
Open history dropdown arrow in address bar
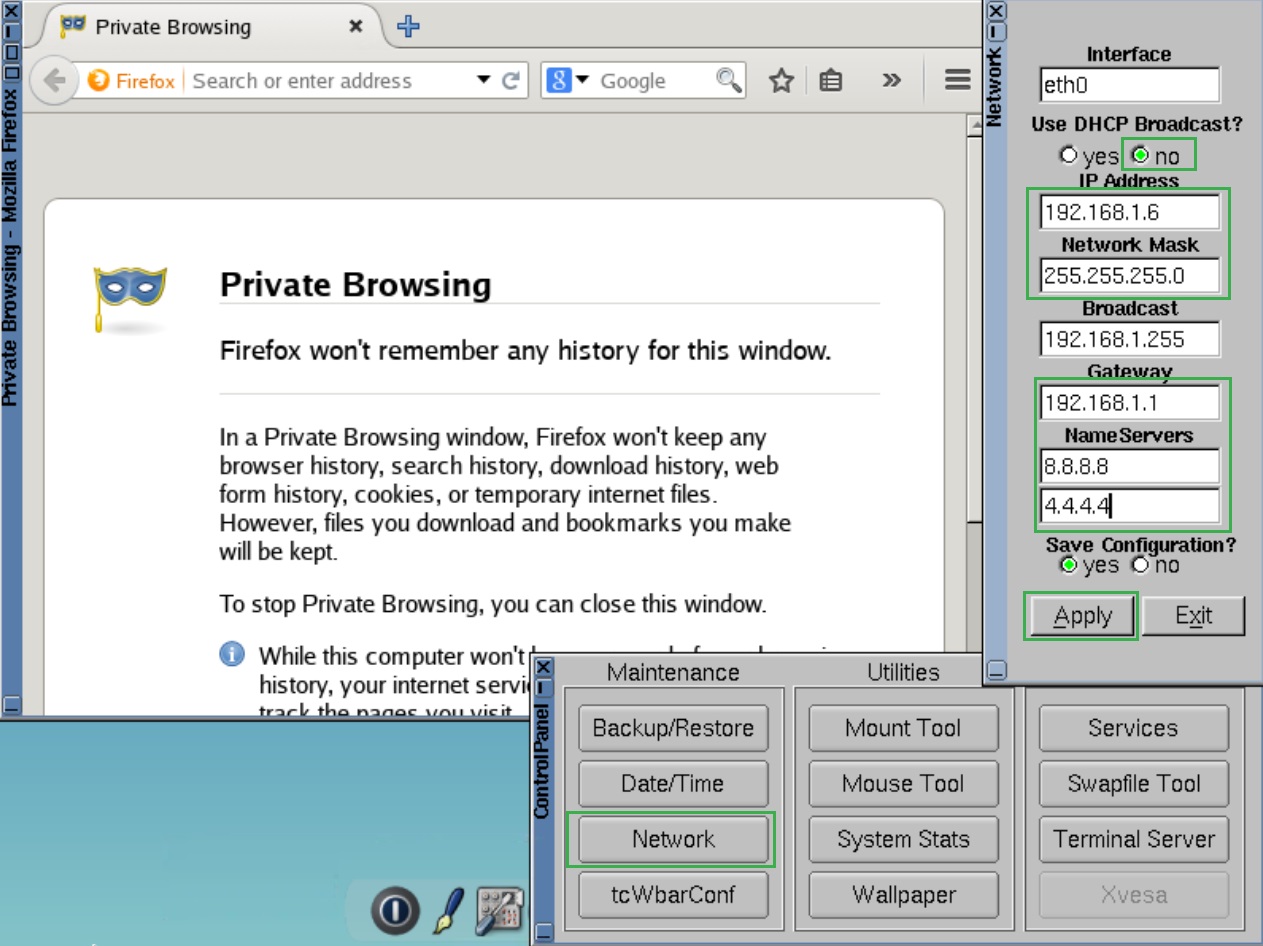(x=484, y=80)
